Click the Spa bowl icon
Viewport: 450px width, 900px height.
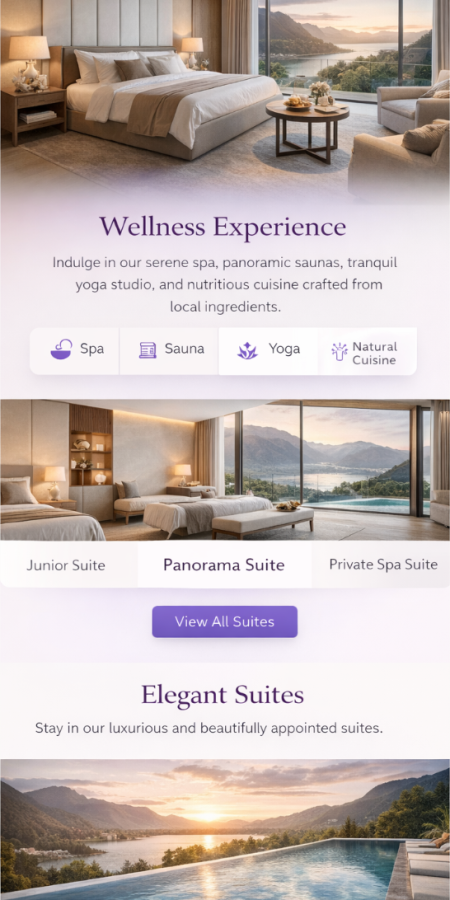[61, 350]
